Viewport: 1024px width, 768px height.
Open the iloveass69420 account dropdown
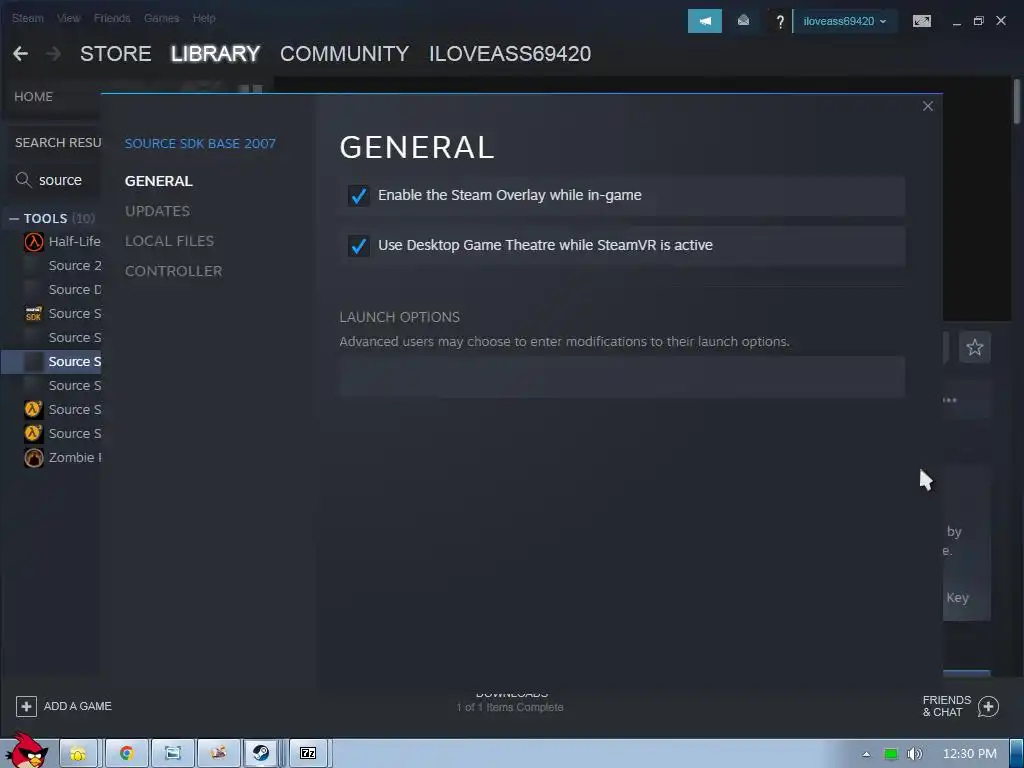(x=844, y=21)
